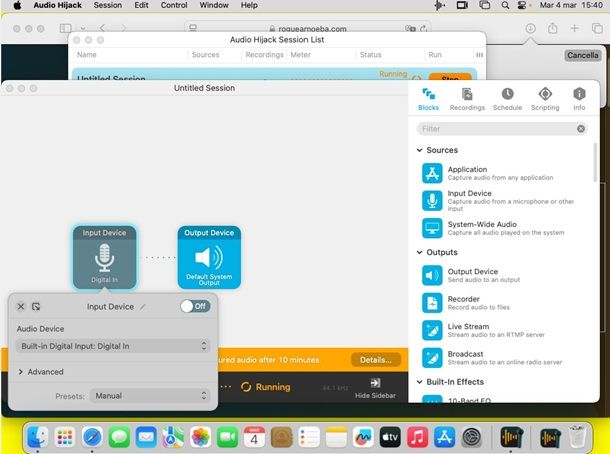The width and height of the screenshot is (610, 454).
Task: Edit the Input Device block name pencil
Action: (143, 307)
